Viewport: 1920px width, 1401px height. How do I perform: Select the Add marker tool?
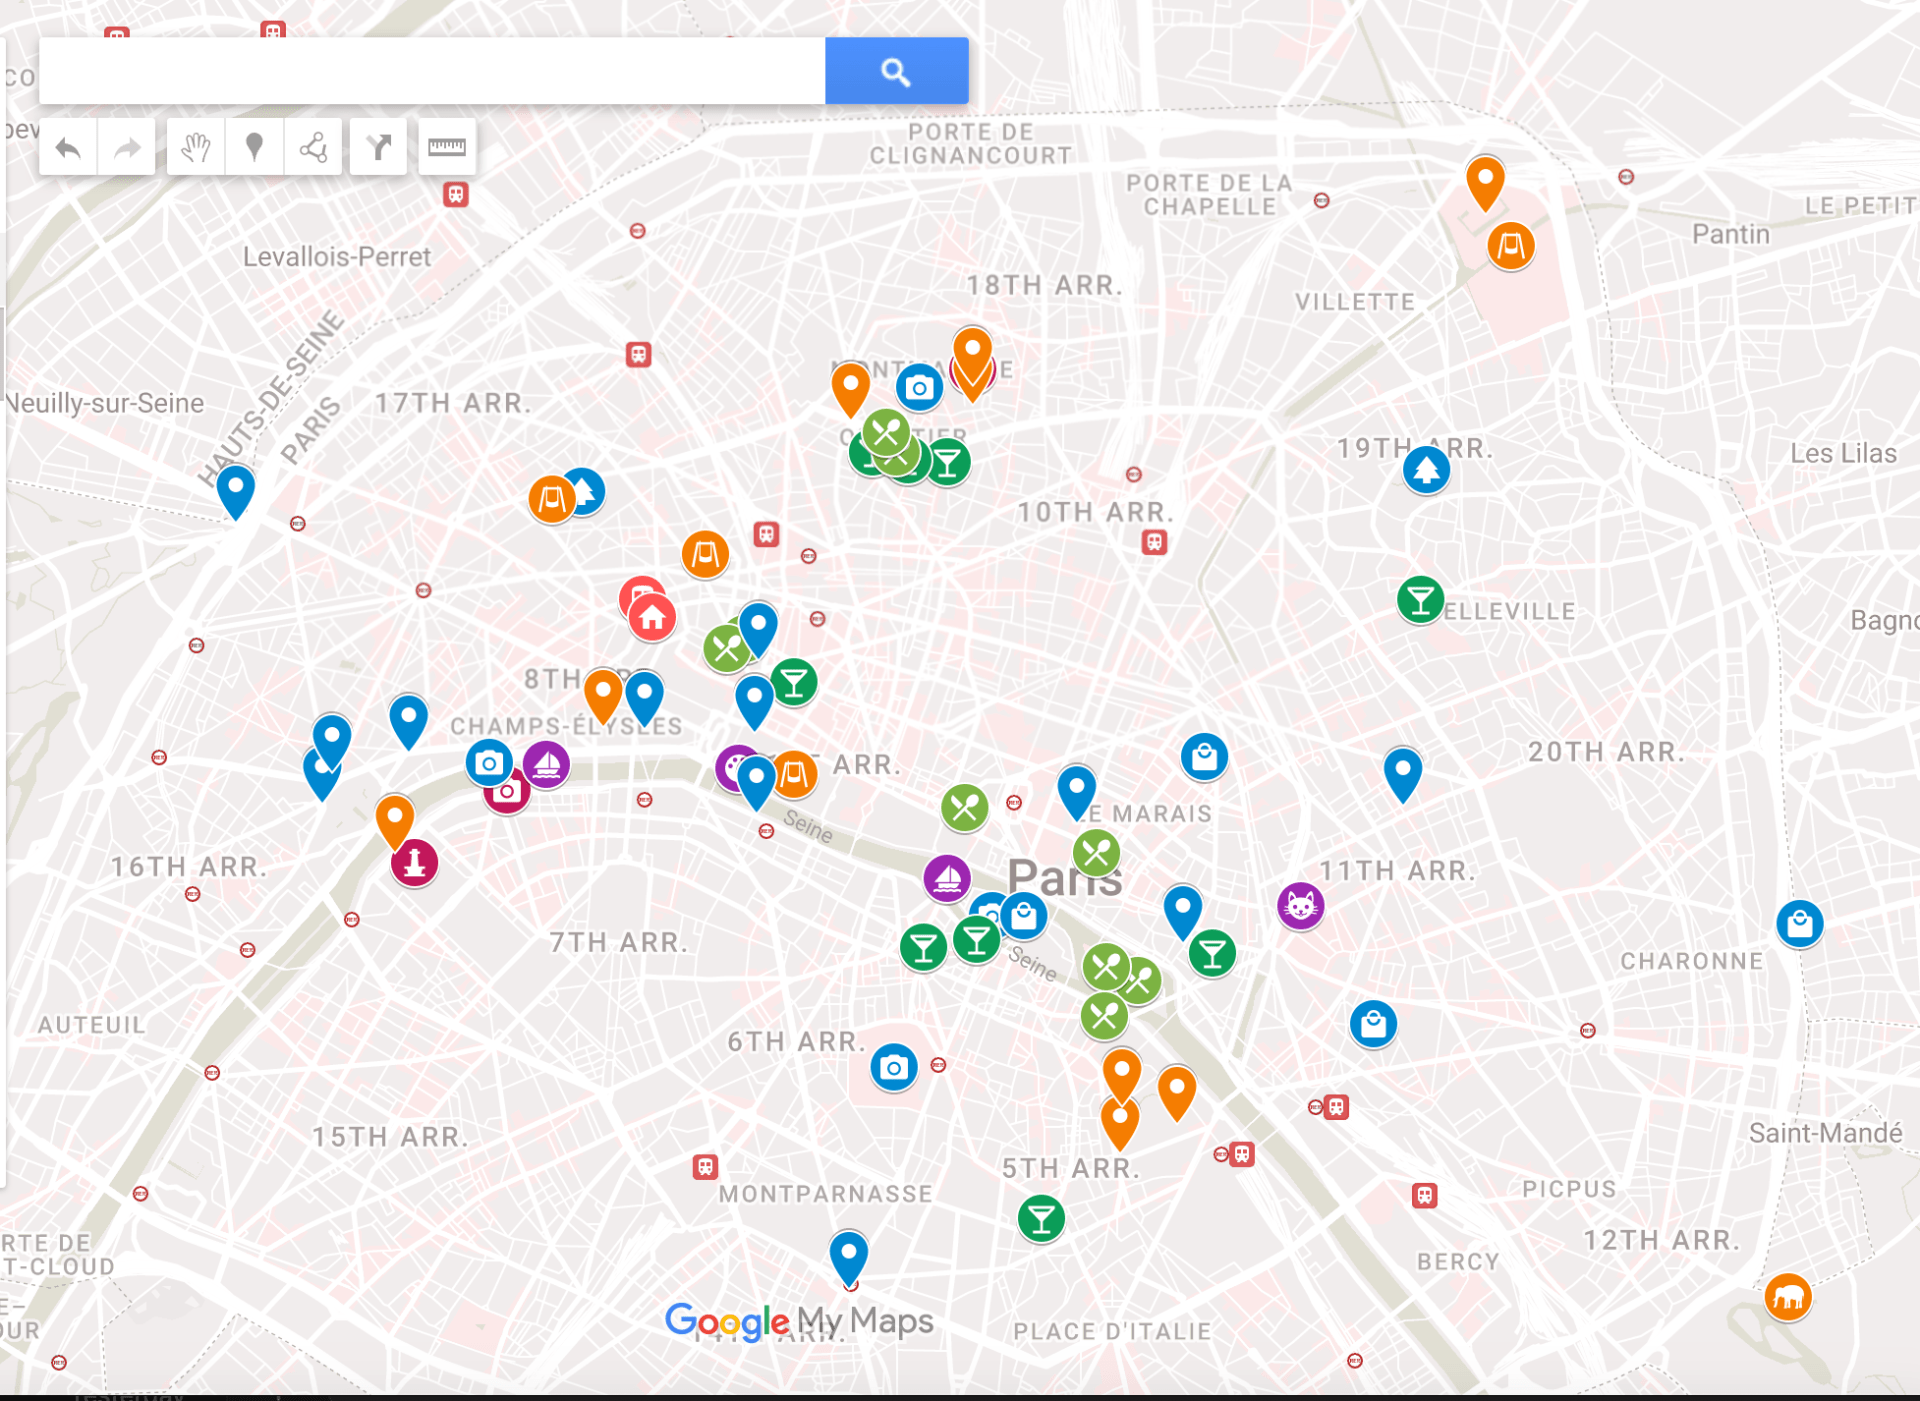[254, 148]
